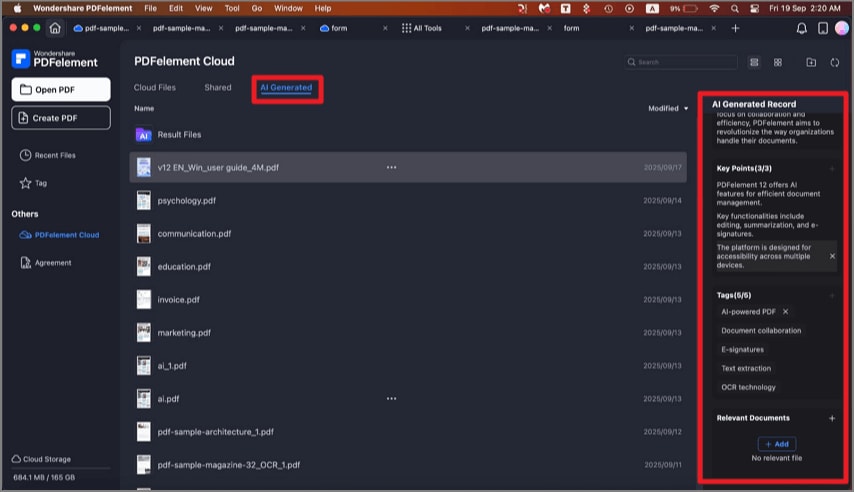Open the user profile avatar

[x=842, y=28]
